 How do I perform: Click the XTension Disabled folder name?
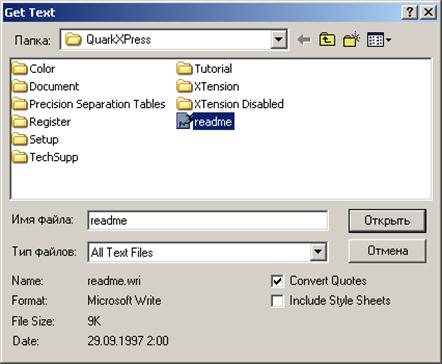239,104
